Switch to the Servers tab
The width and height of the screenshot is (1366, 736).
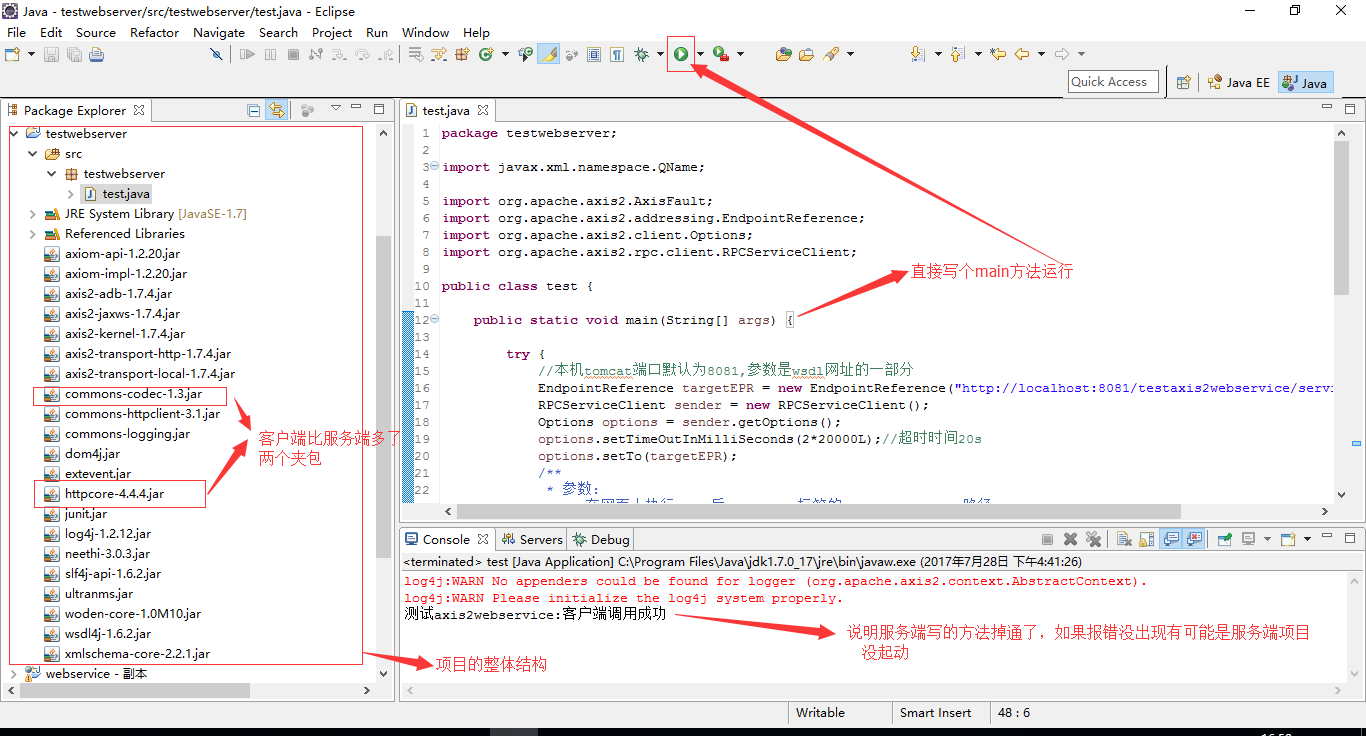(532, 539)
